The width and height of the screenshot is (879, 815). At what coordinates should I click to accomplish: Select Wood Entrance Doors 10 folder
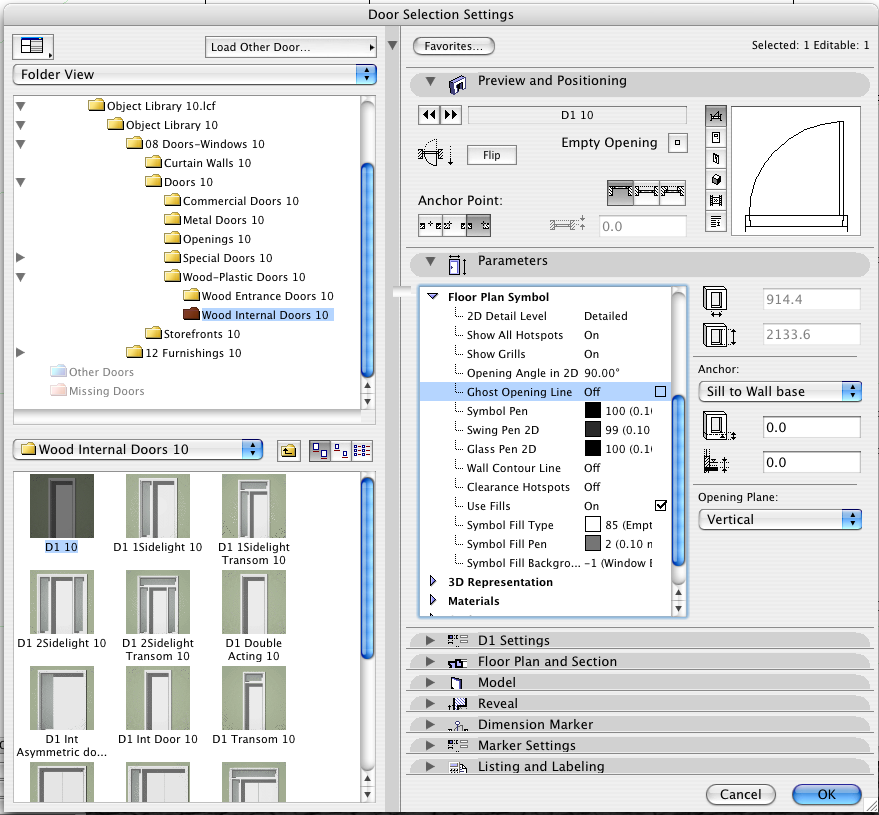(266, 296)
